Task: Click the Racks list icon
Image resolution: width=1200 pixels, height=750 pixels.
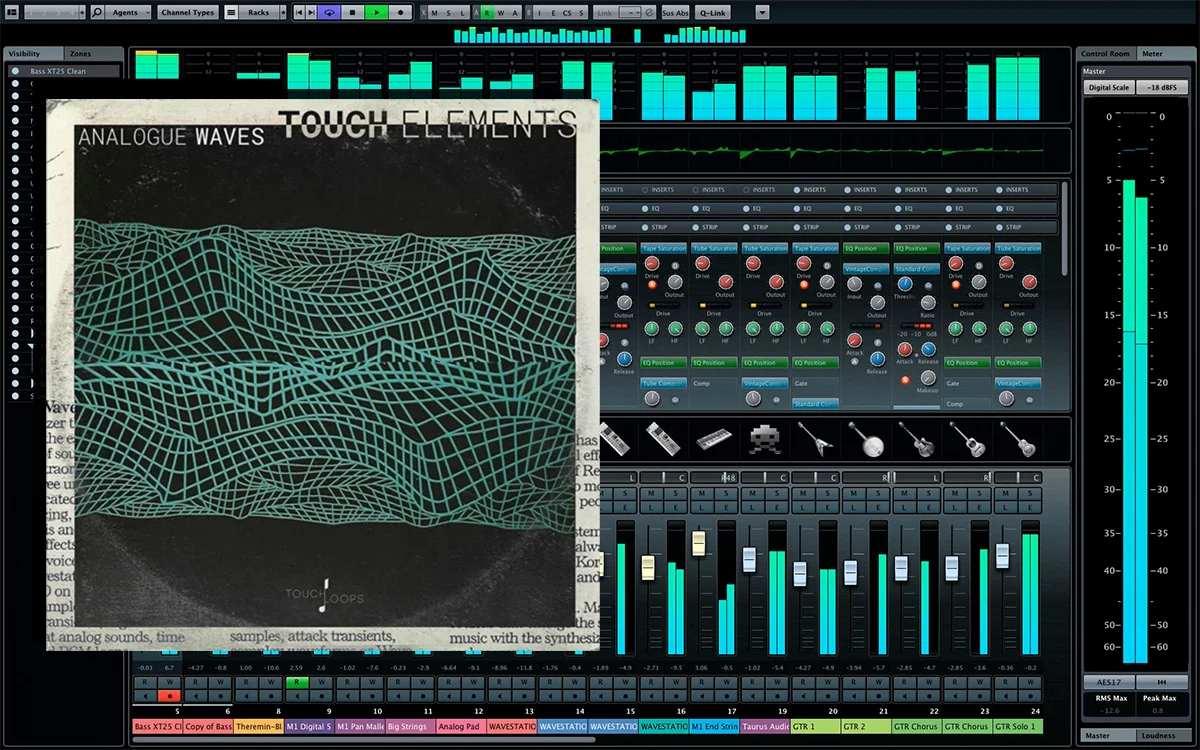Action: coord(231,12)
